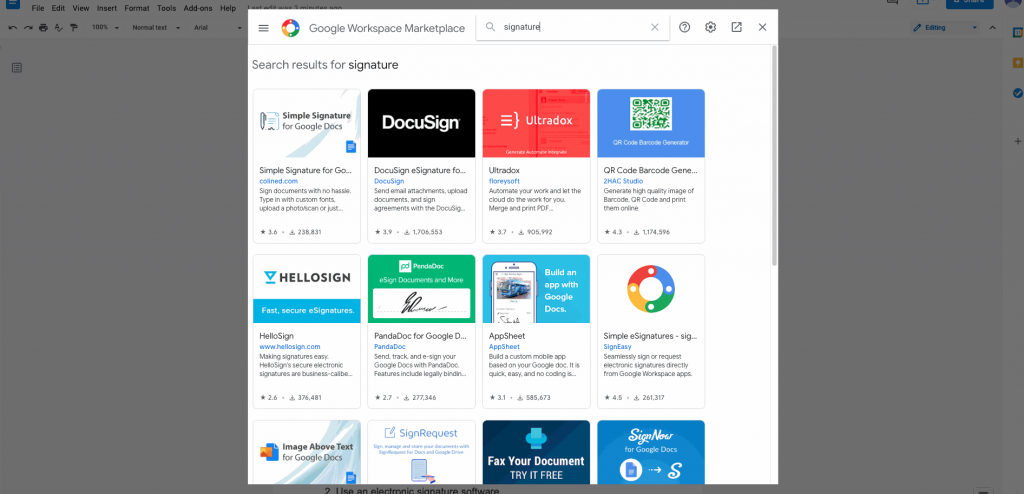Open the PandaDoc app thumbnail

coord(421,289)
